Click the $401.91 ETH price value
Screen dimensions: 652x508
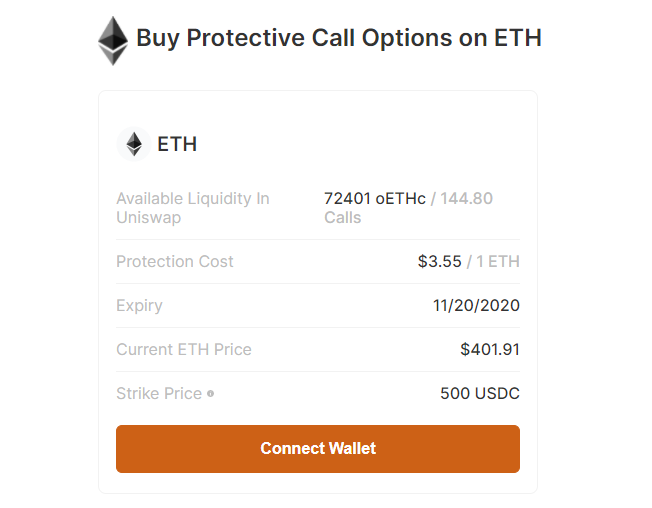[490, 350]
